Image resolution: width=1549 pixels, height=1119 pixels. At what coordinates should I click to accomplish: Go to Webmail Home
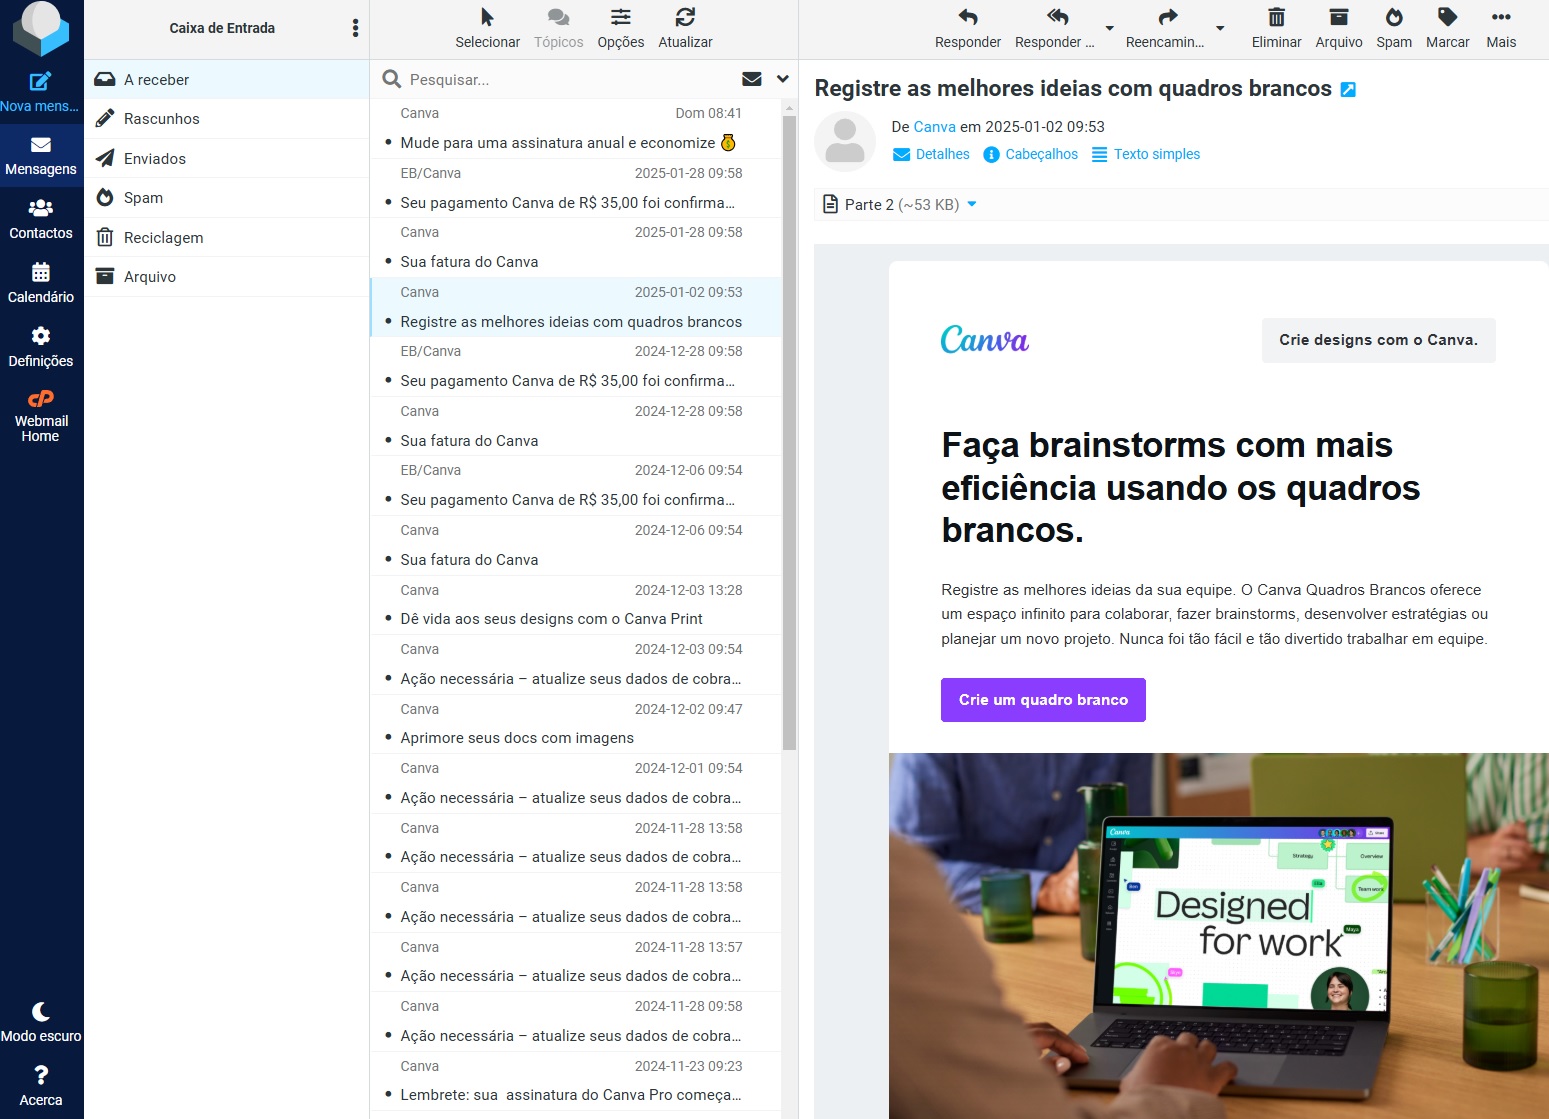point(41,416)
